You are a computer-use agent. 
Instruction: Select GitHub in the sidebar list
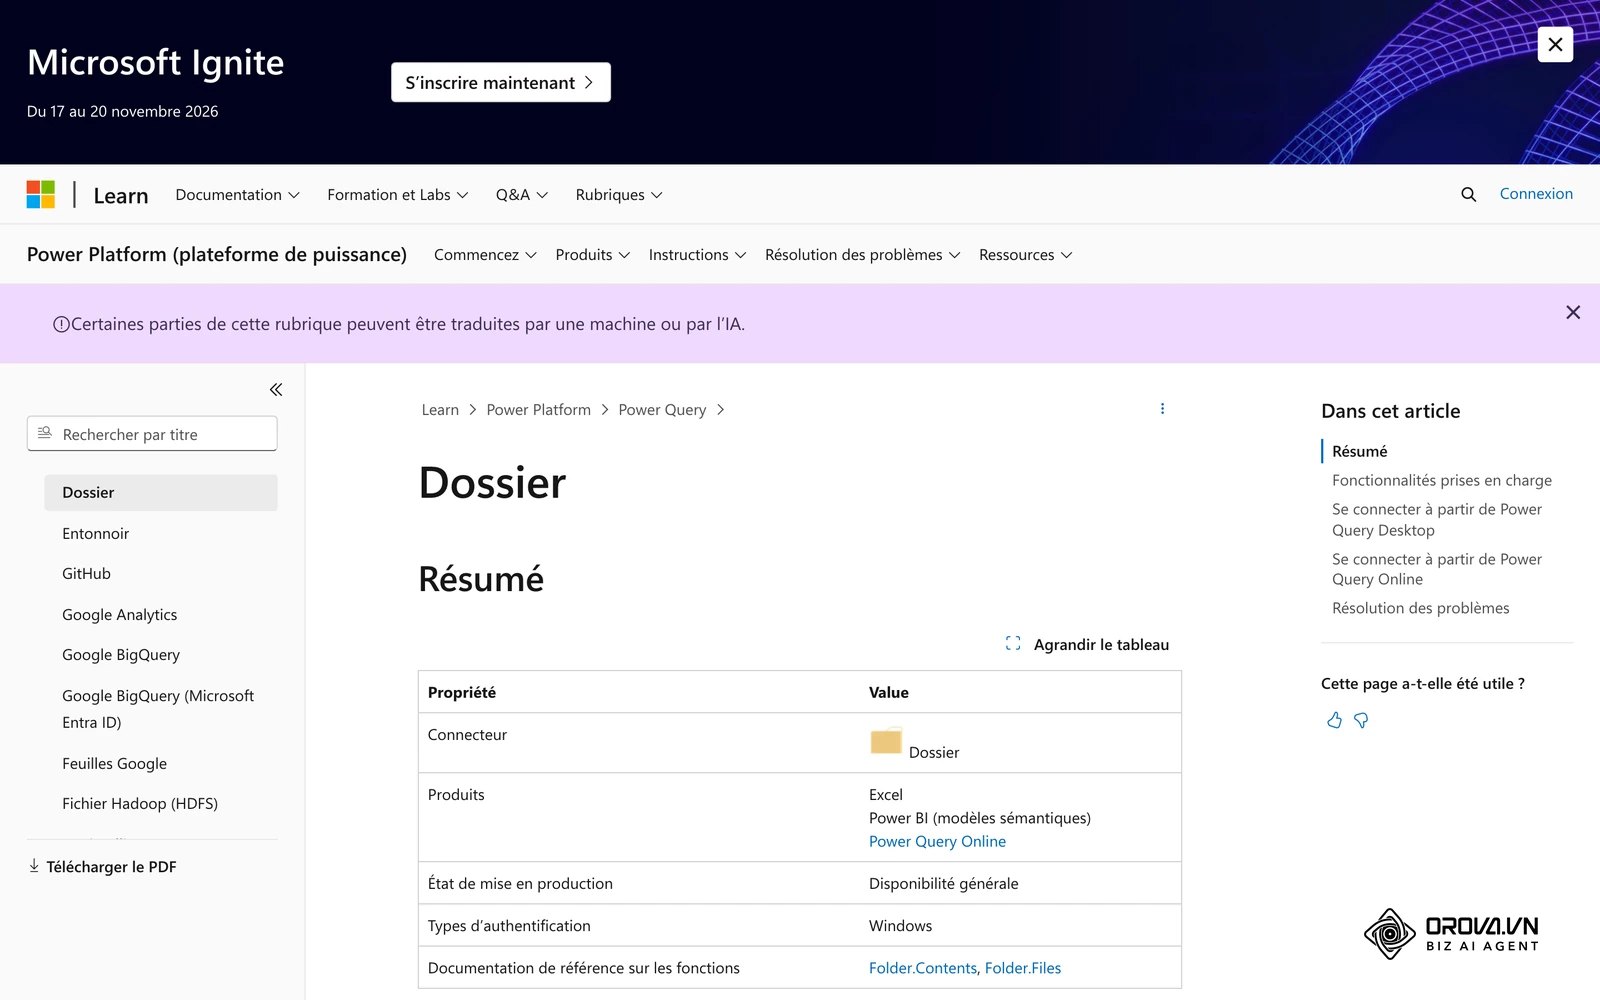(x=87, y=573)
